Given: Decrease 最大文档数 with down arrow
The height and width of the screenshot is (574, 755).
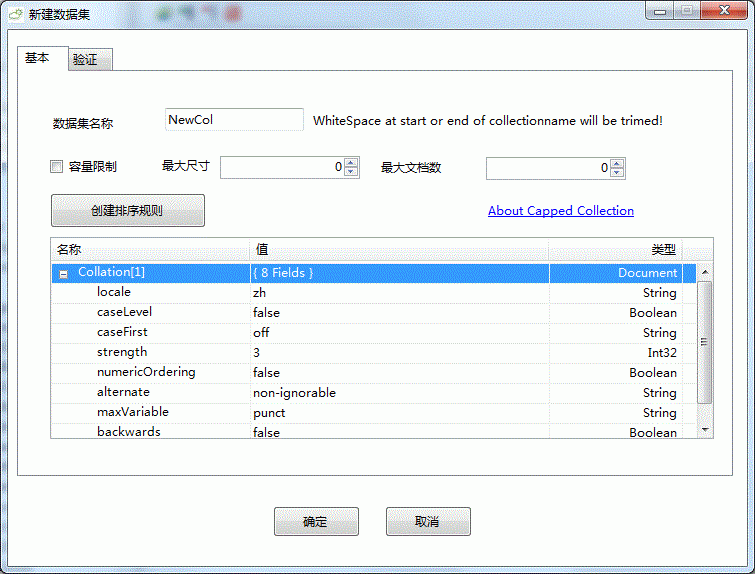Looking at the screenshot, I should click(617, 173).
